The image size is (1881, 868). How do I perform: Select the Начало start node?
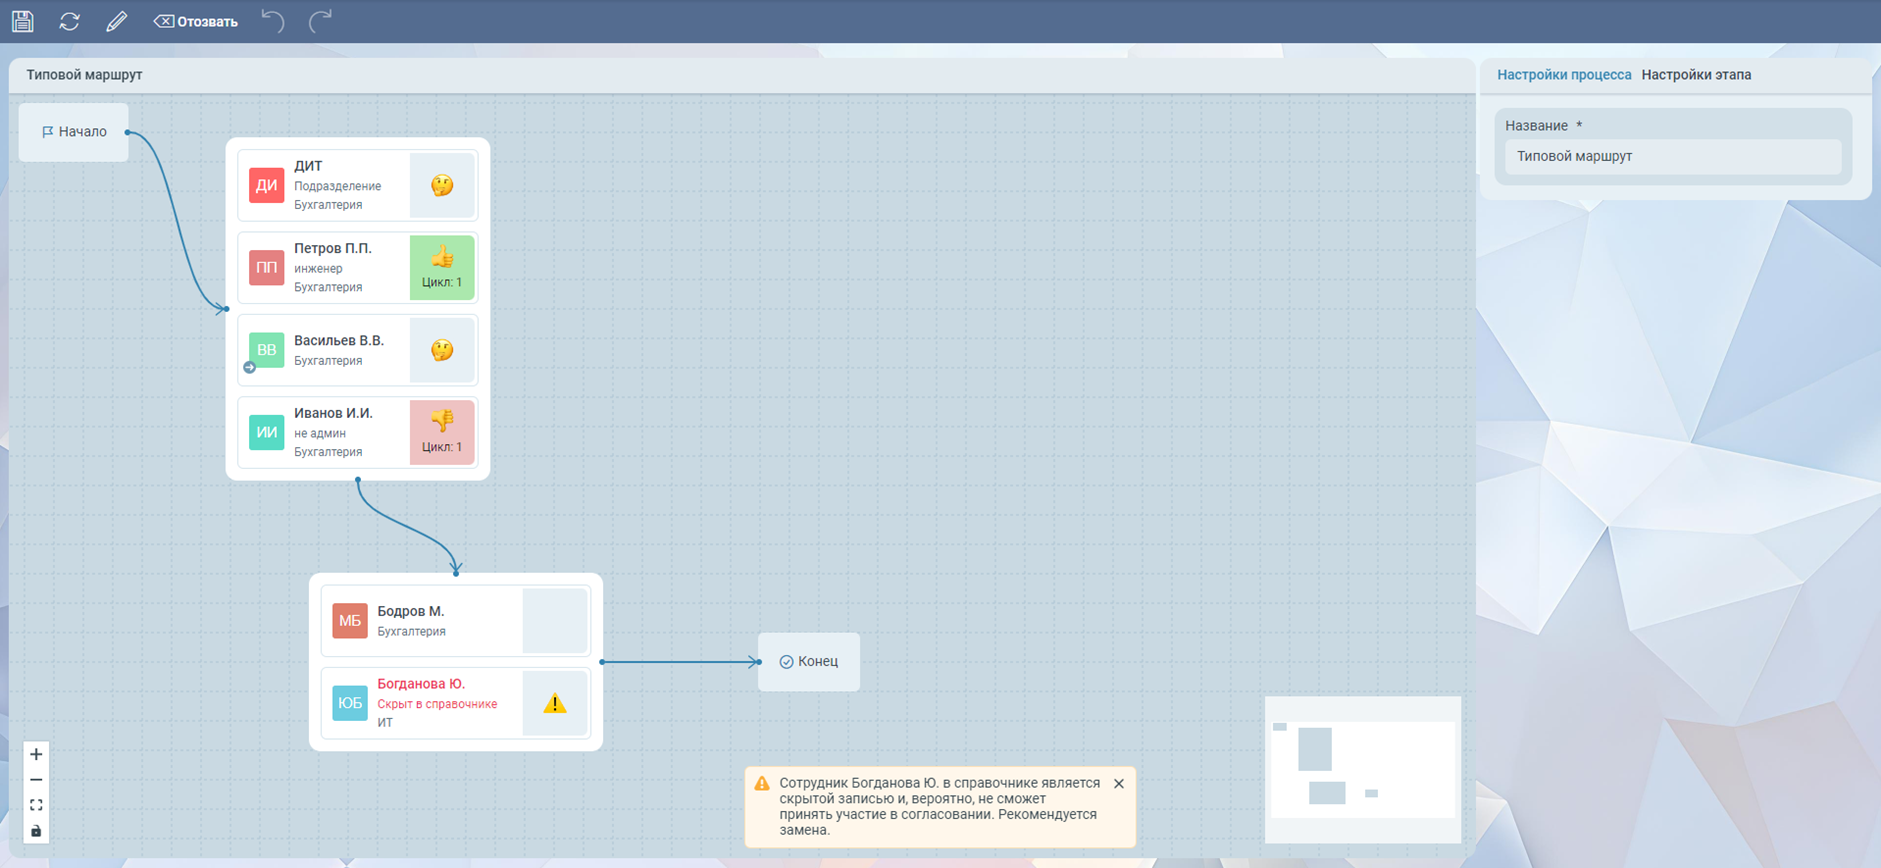click(x=74, y=132)
